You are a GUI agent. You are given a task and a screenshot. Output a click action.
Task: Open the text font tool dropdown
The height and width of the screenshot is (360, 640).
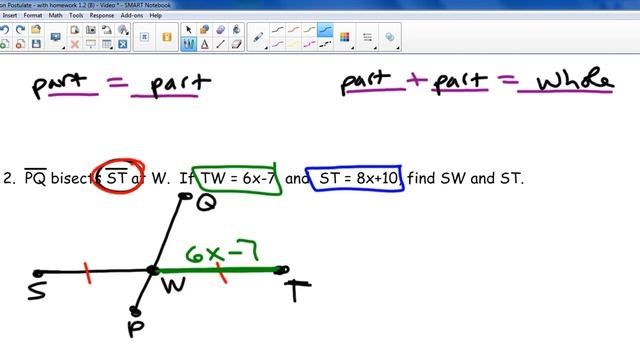(122, 30)
